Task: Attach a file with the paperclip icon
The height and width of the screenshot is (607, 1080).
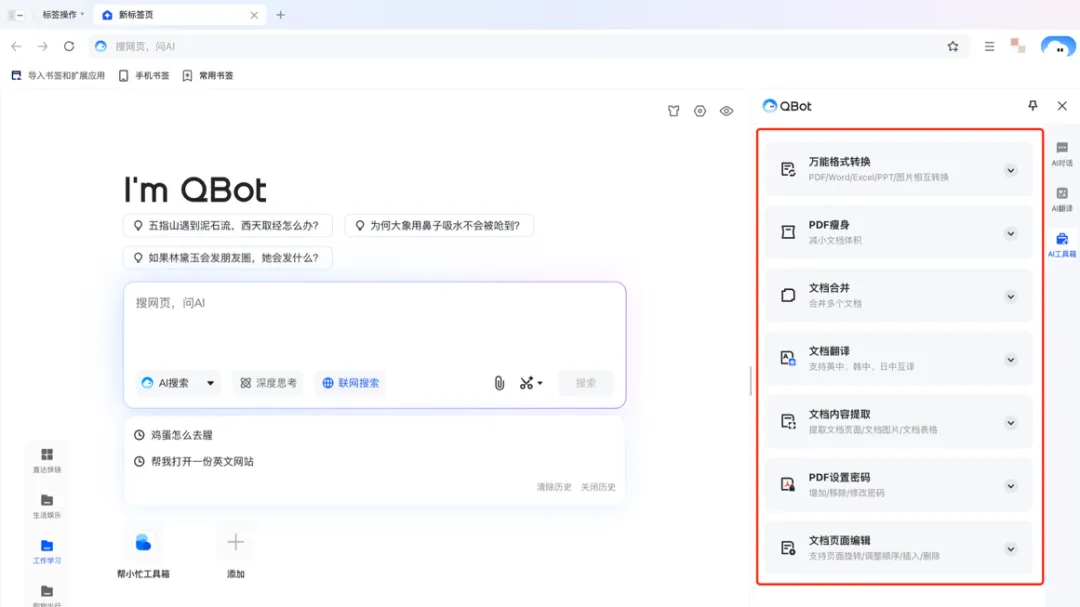Action: 499,383
